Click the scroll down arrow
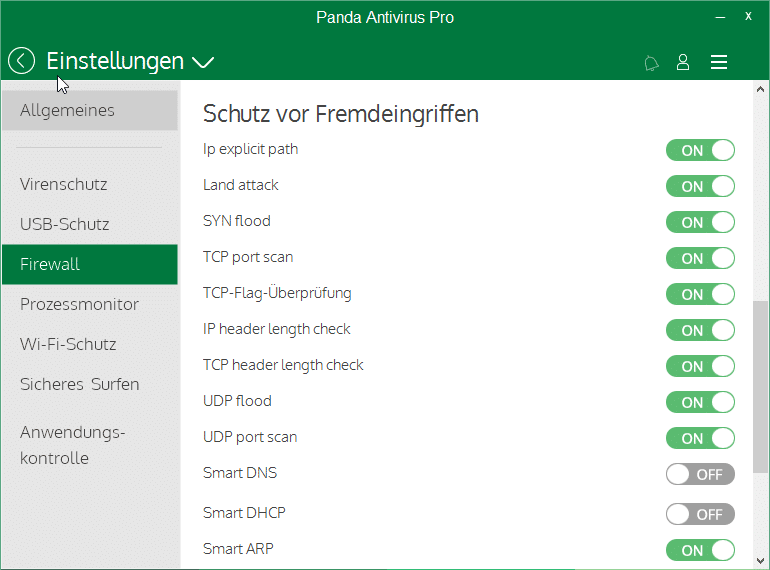Image resolution: width=770 pixels, height=570 pixels. coord(761,561)
